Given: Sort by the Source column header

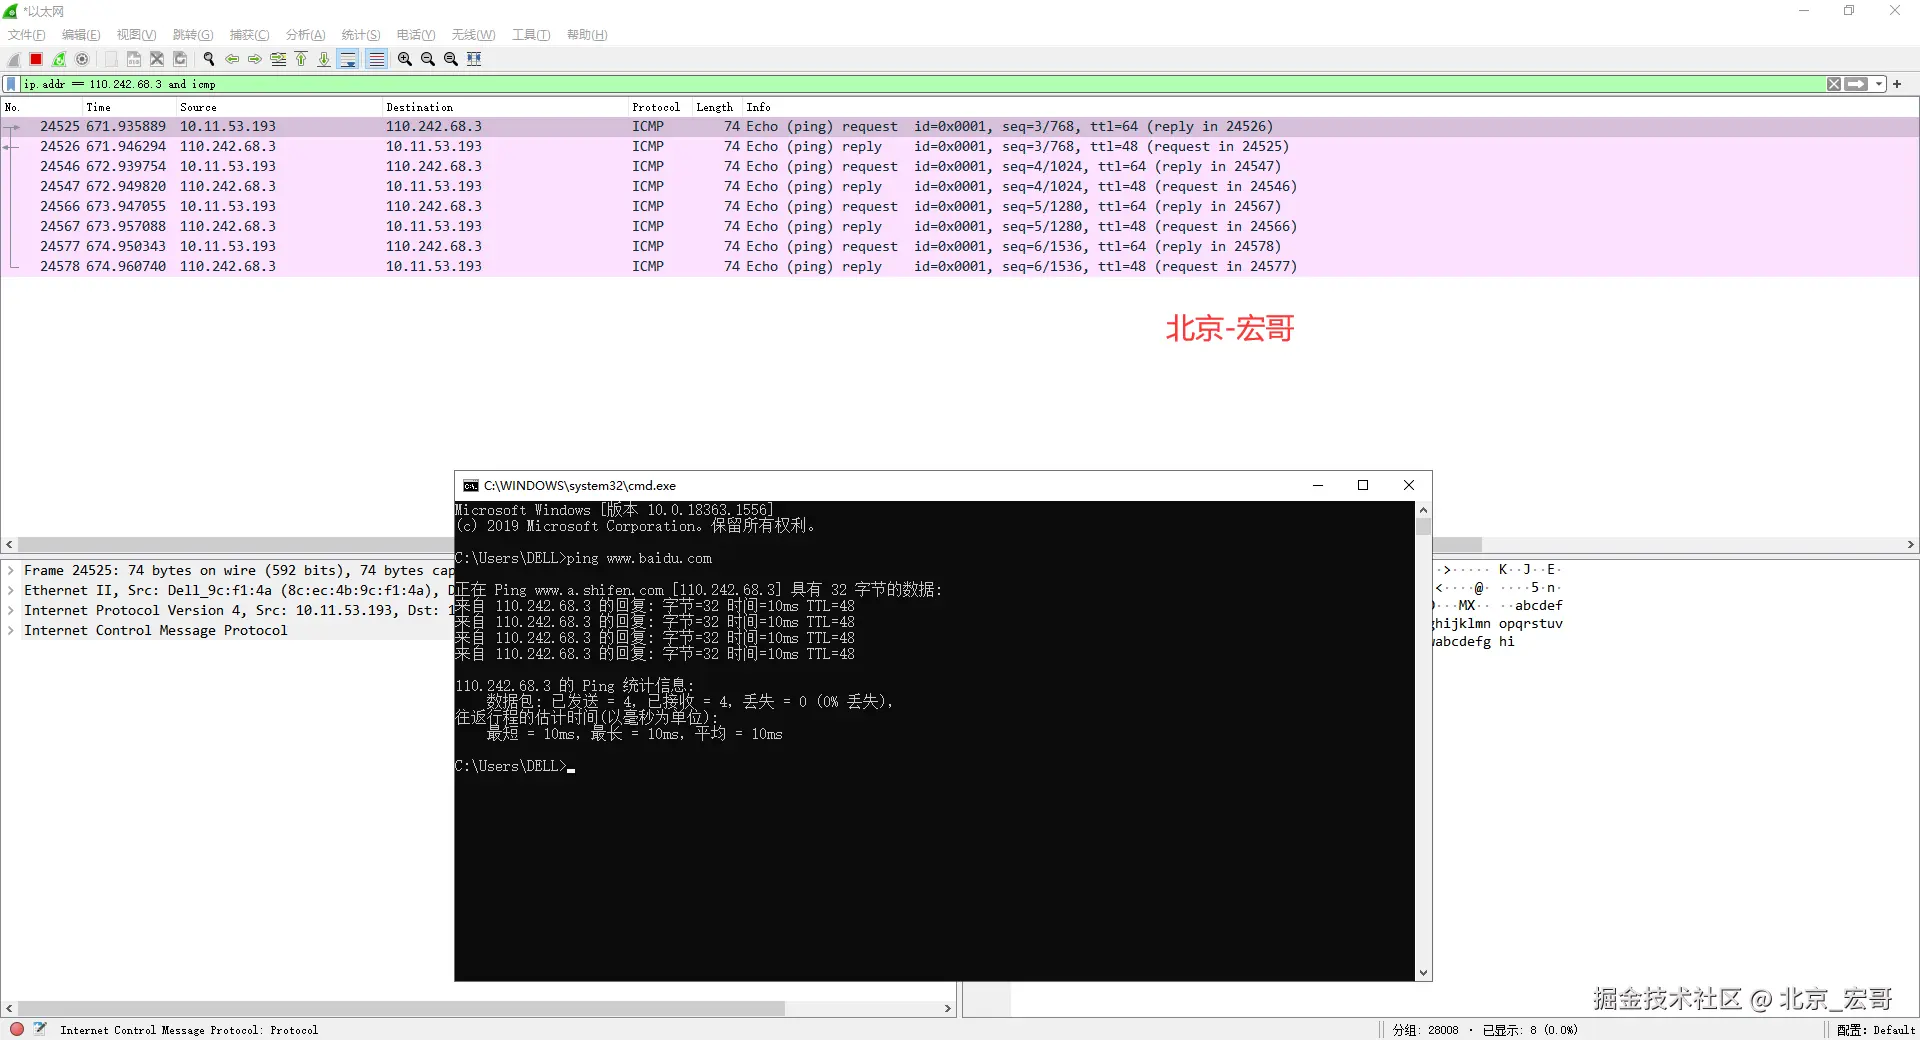Looking at the screenshot, I should click(280, 107).
